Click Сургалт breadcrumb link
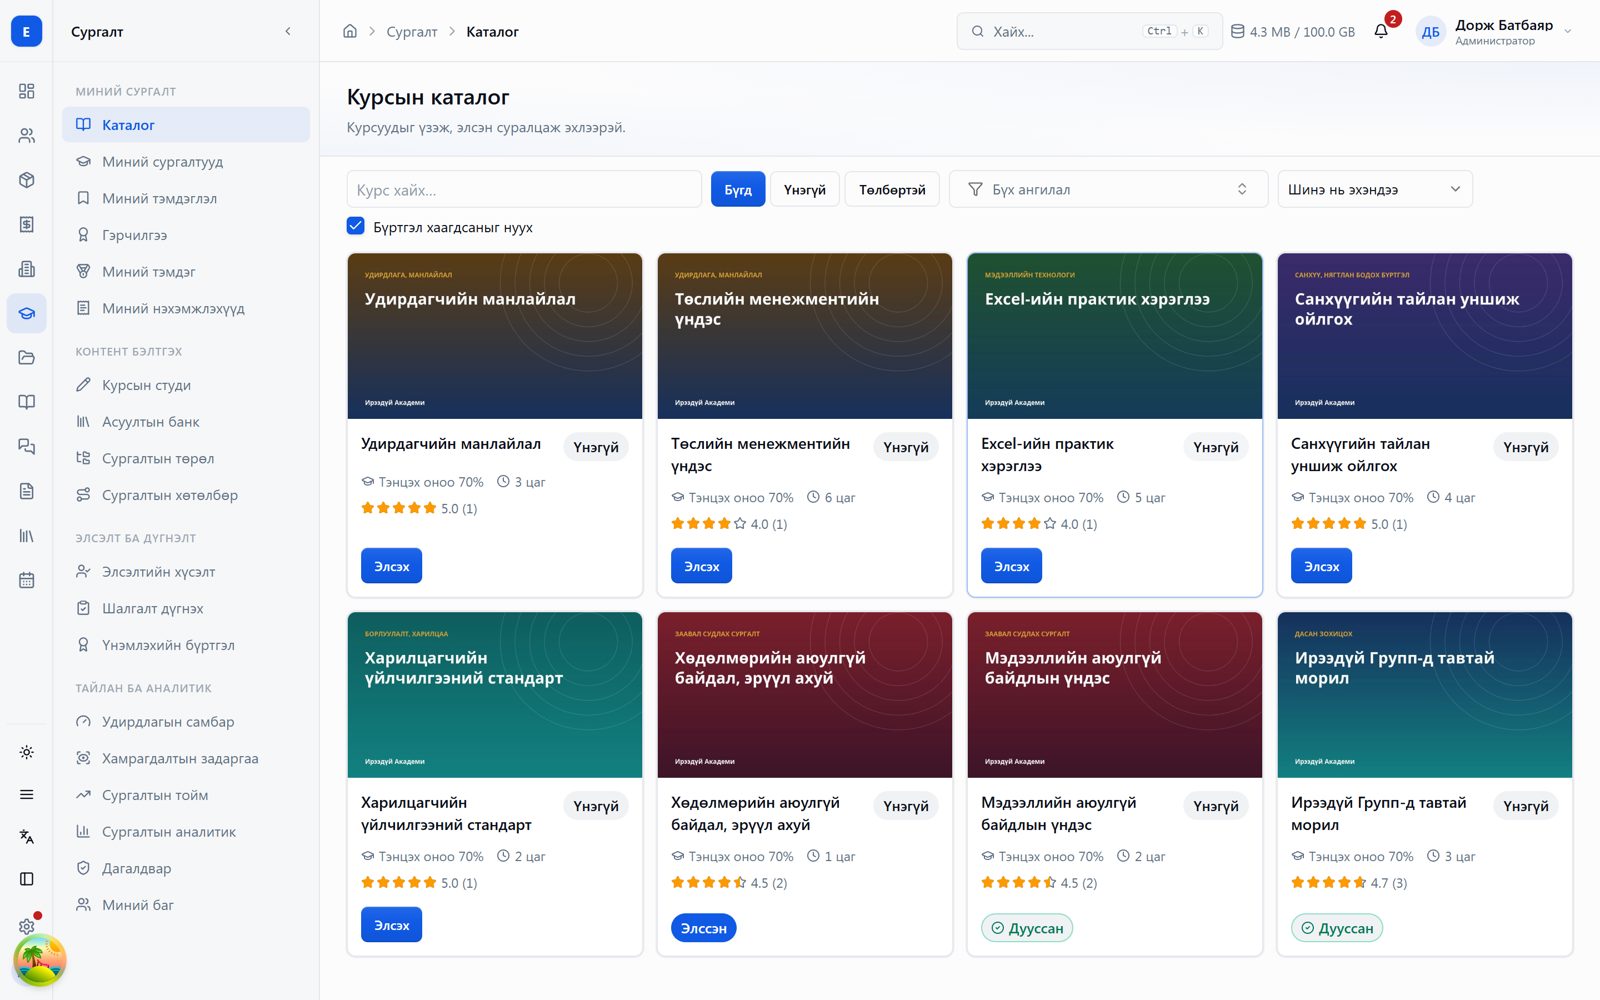1600x1000 pixels. click(x=412, y=32)
